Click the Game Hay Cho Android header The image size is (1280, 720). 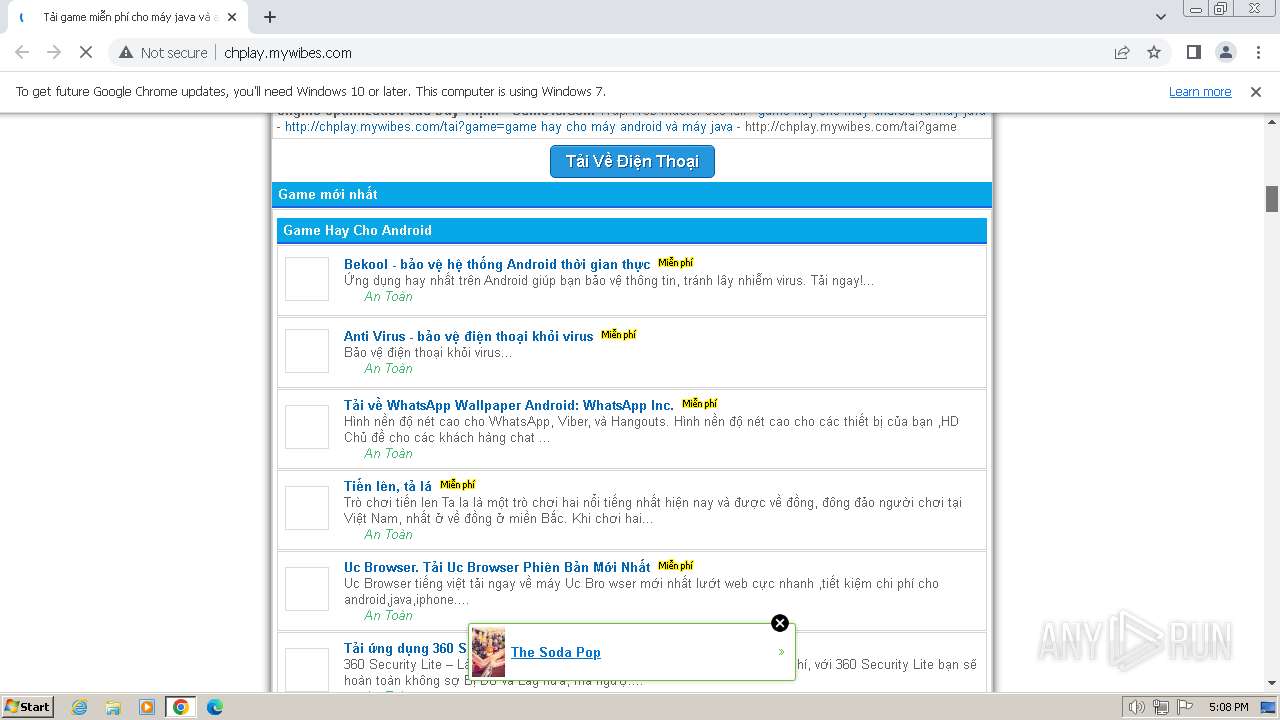(632, 231)
